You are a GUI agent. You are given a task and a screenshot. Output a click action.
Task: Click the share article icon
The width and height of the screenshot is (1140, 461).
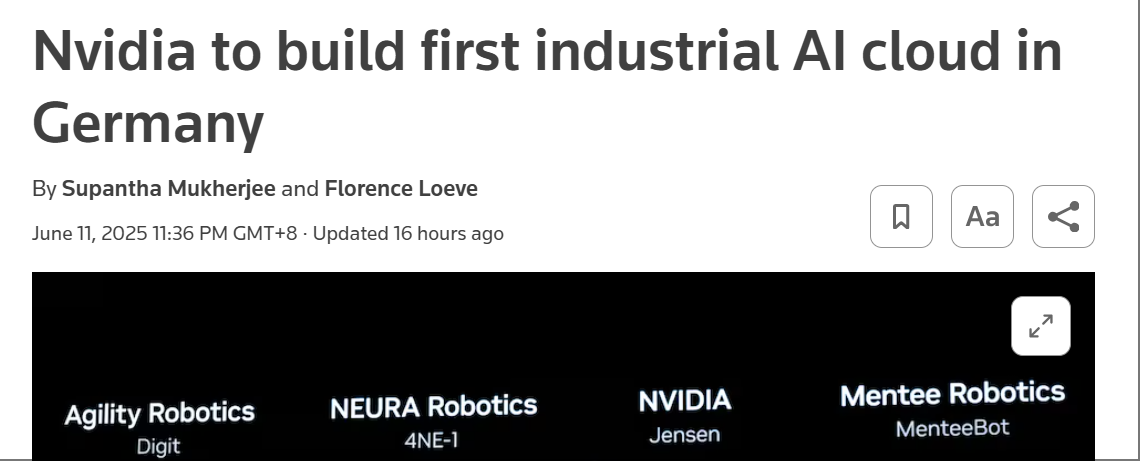click(1063, 216)
